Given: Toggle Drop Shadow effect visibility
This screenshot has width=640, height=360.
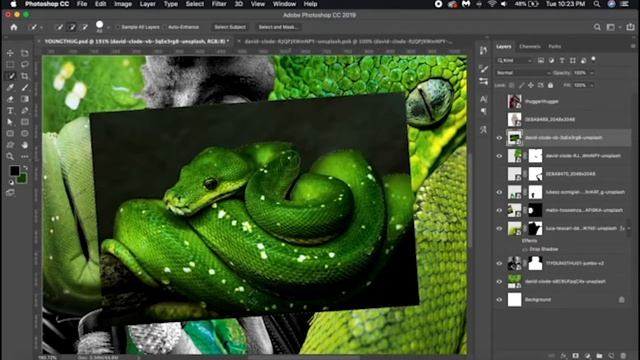Looking at the screenshot, I should click(525, 249).
